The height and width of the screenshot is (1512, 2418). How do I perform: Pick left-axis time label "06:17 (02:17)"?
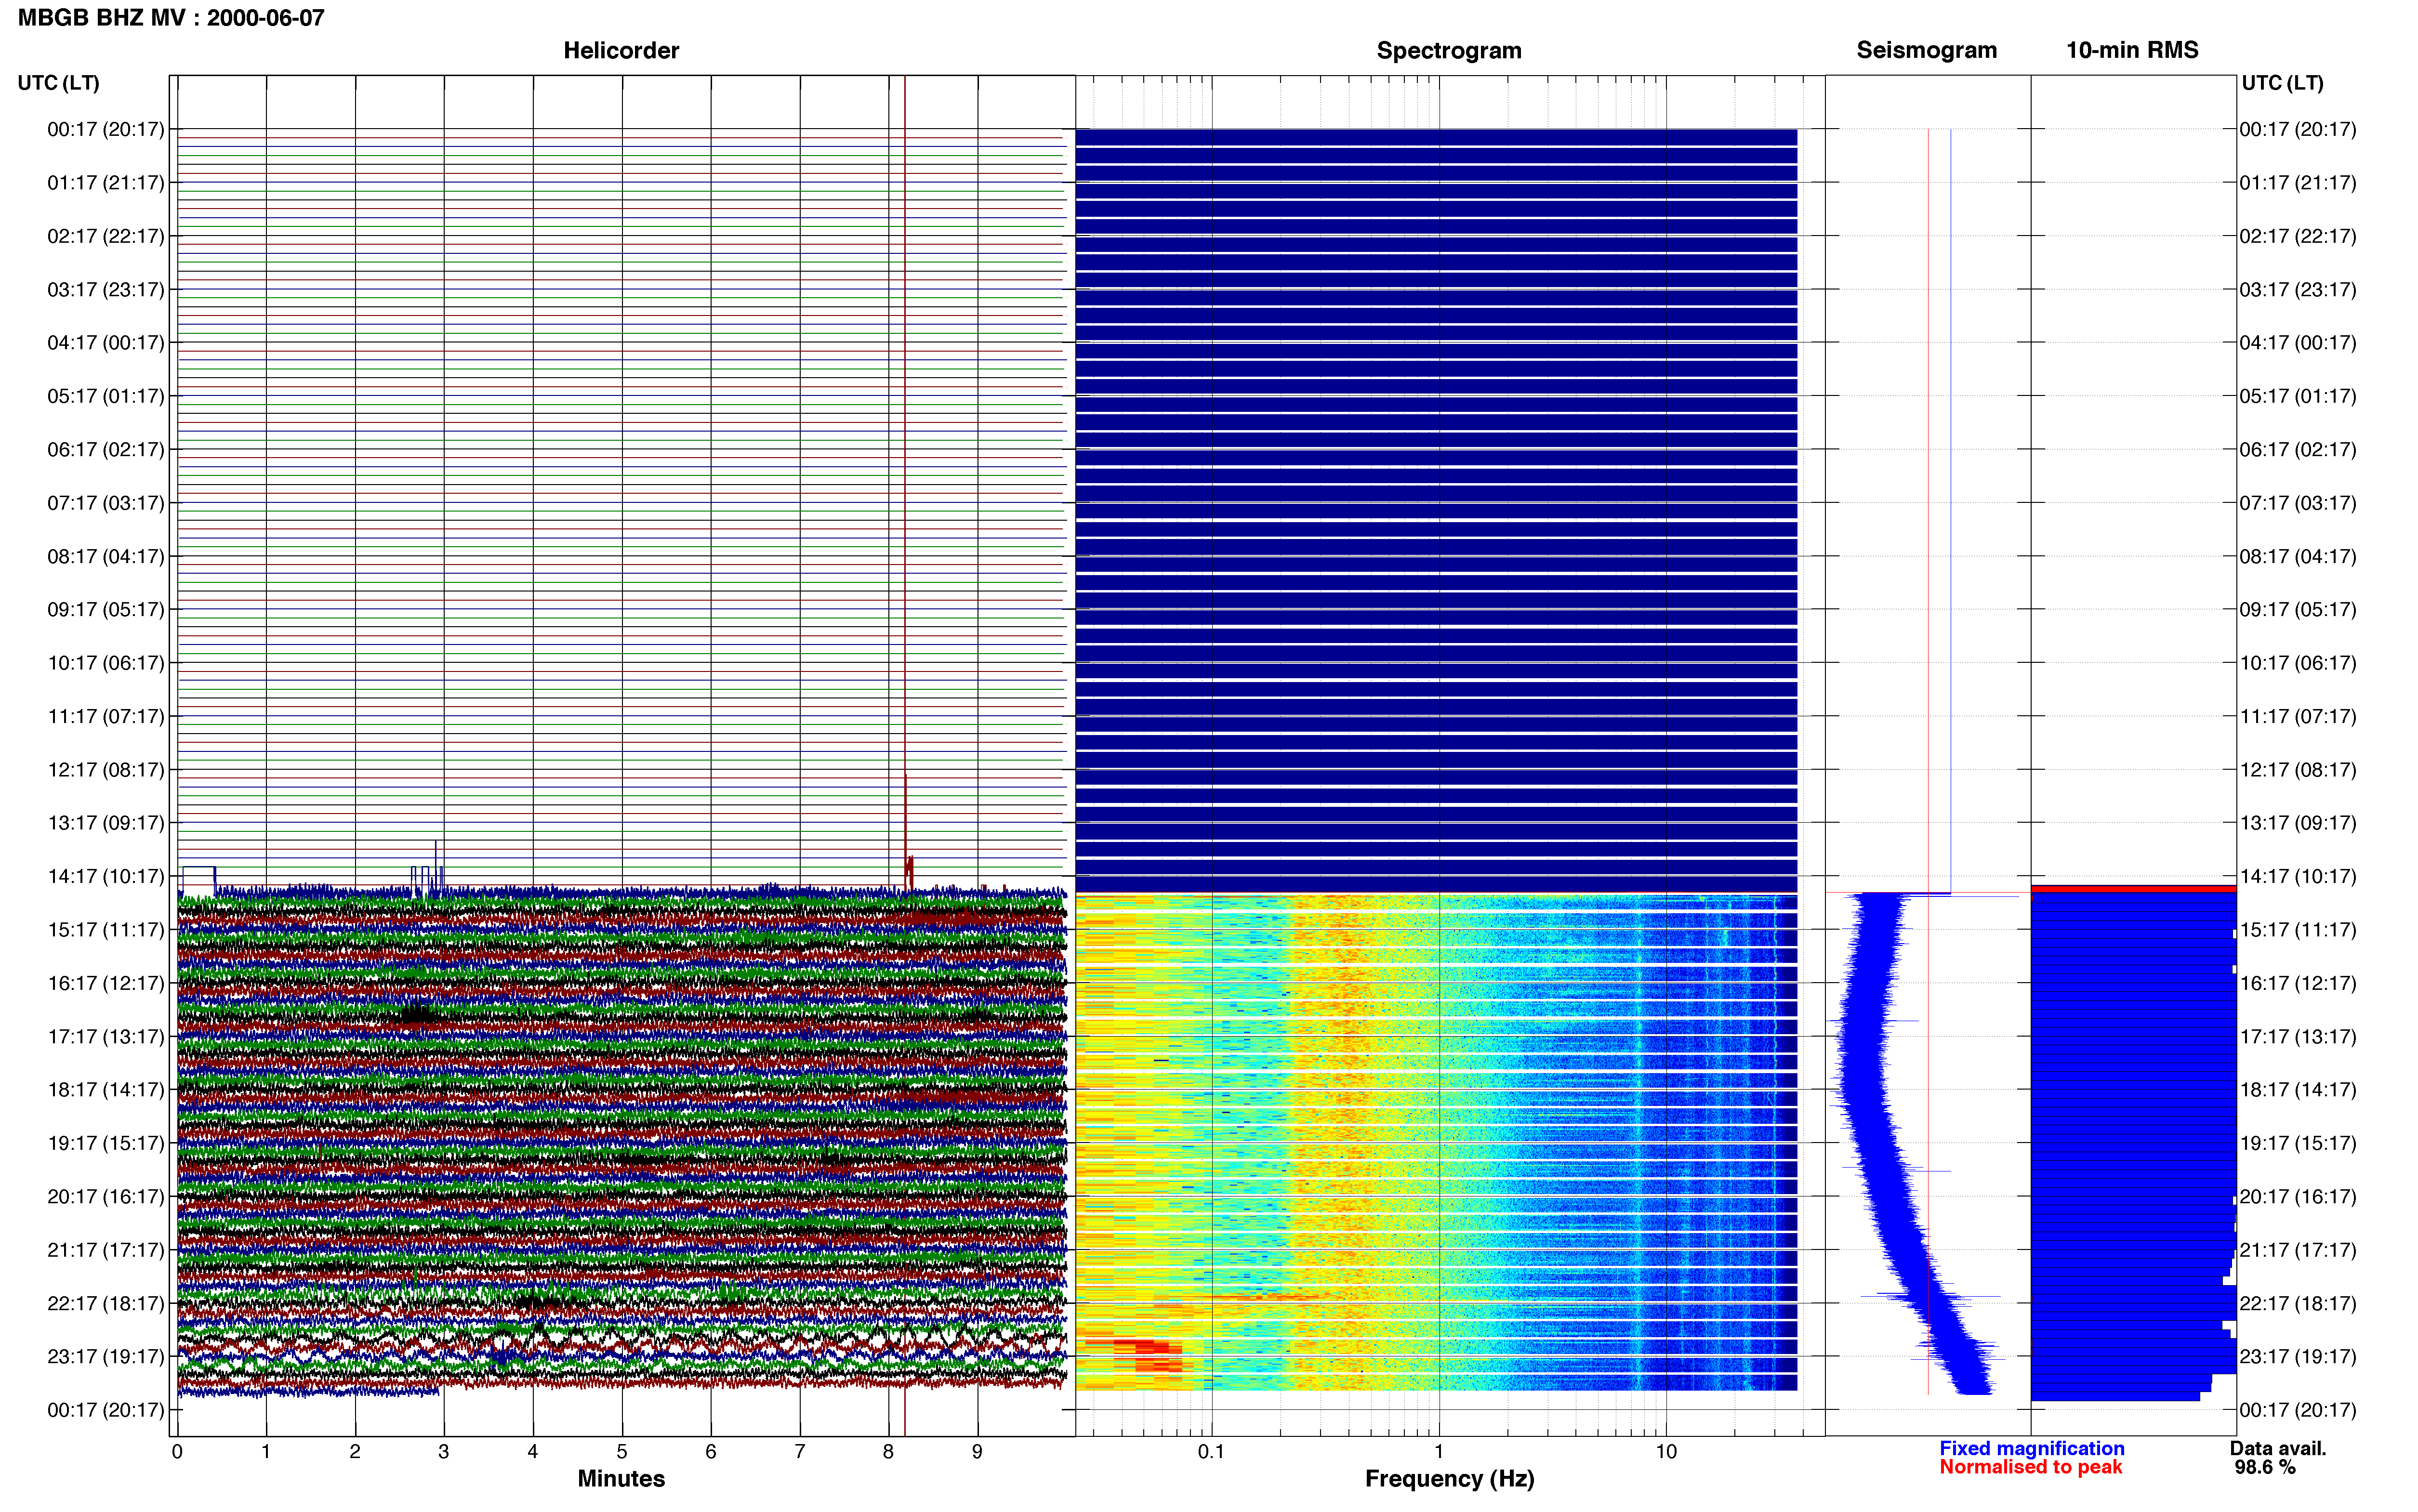pyautogui.click(x=106, y=450)
